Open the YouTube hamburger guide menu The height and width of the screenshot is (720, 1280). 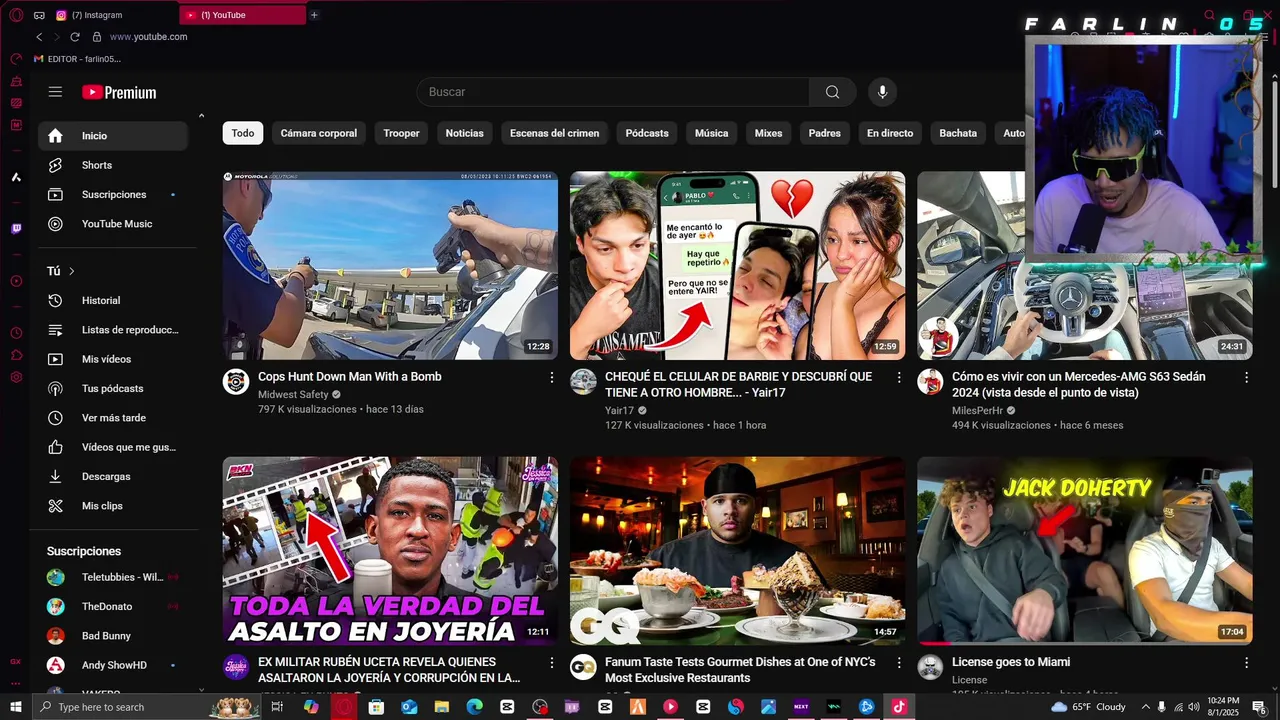(x=55, y=92)
